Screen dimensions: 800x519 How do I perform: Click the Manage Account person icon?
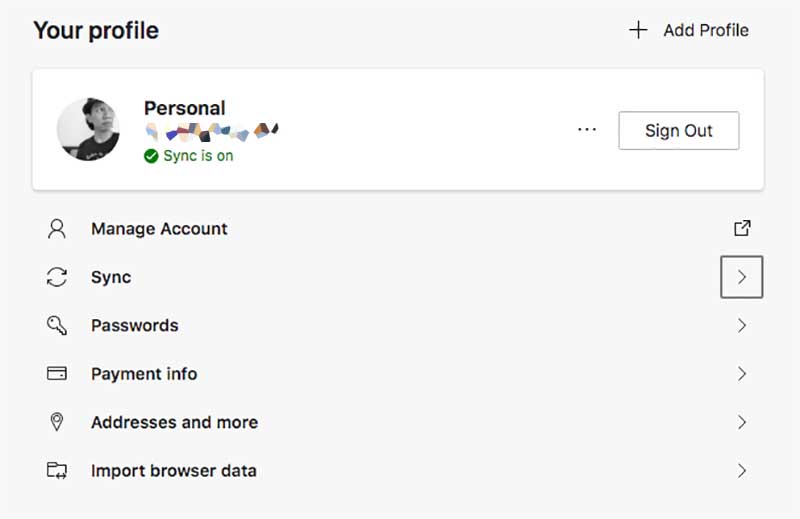tap(57, 229)
